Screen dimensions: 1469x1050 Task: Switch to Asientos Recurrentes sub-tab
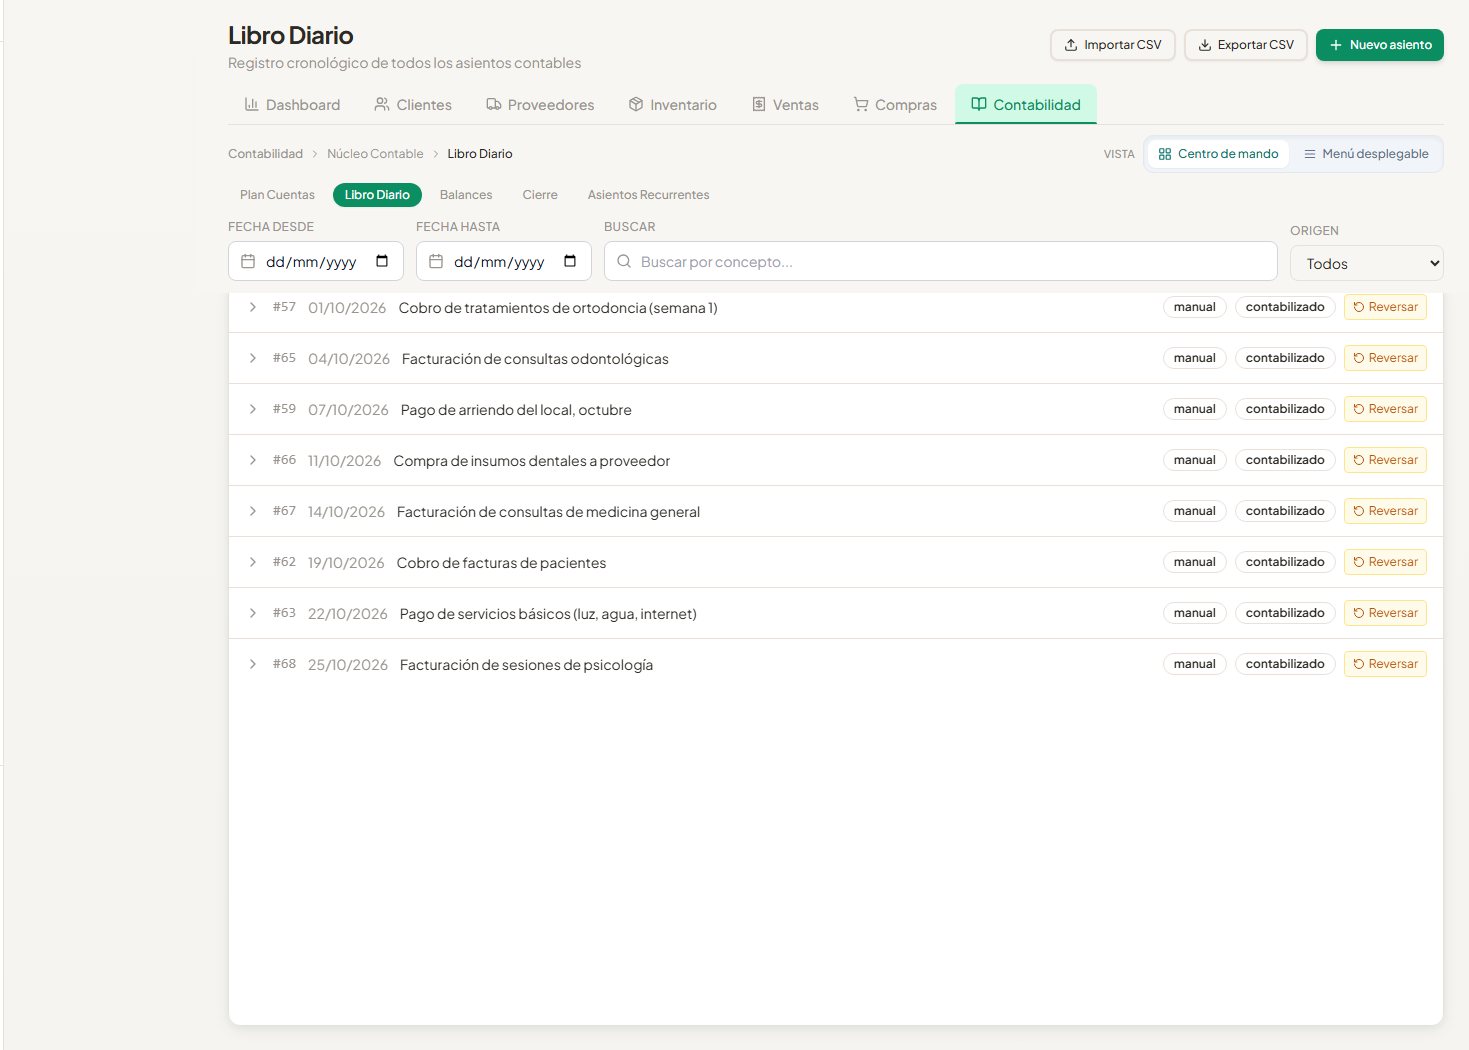(648, 195)
